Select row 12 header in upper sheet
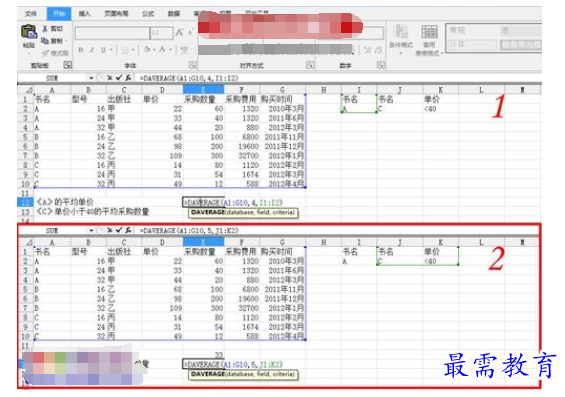The width and height of the screenshot is (565, 397). click(x=25, y=202)
